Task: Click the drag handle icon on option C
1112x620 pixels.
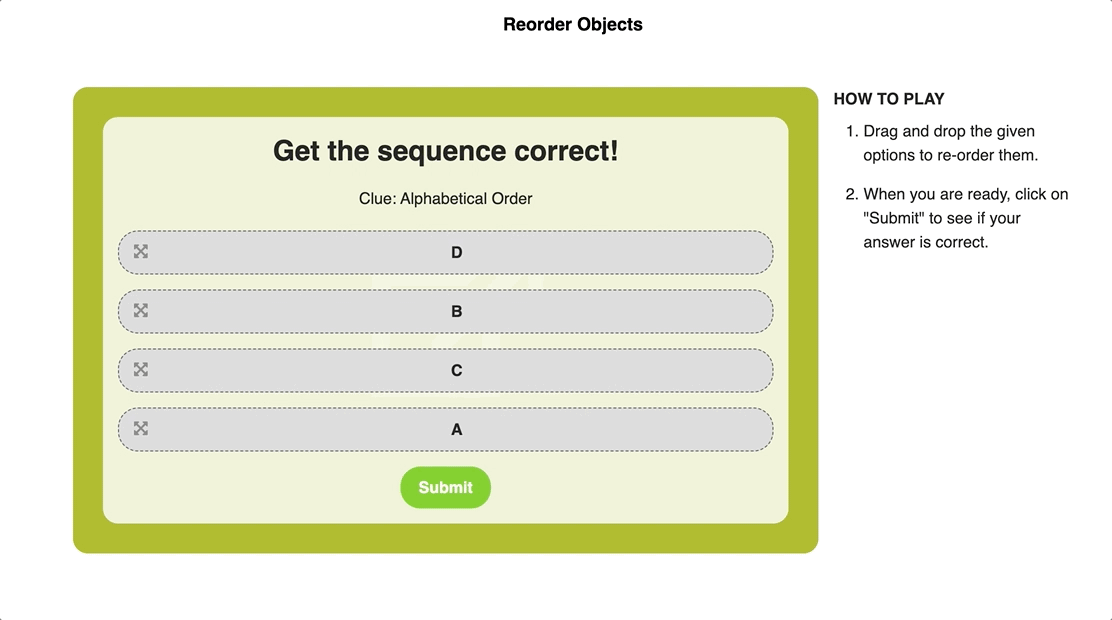Action: (140, 369)
